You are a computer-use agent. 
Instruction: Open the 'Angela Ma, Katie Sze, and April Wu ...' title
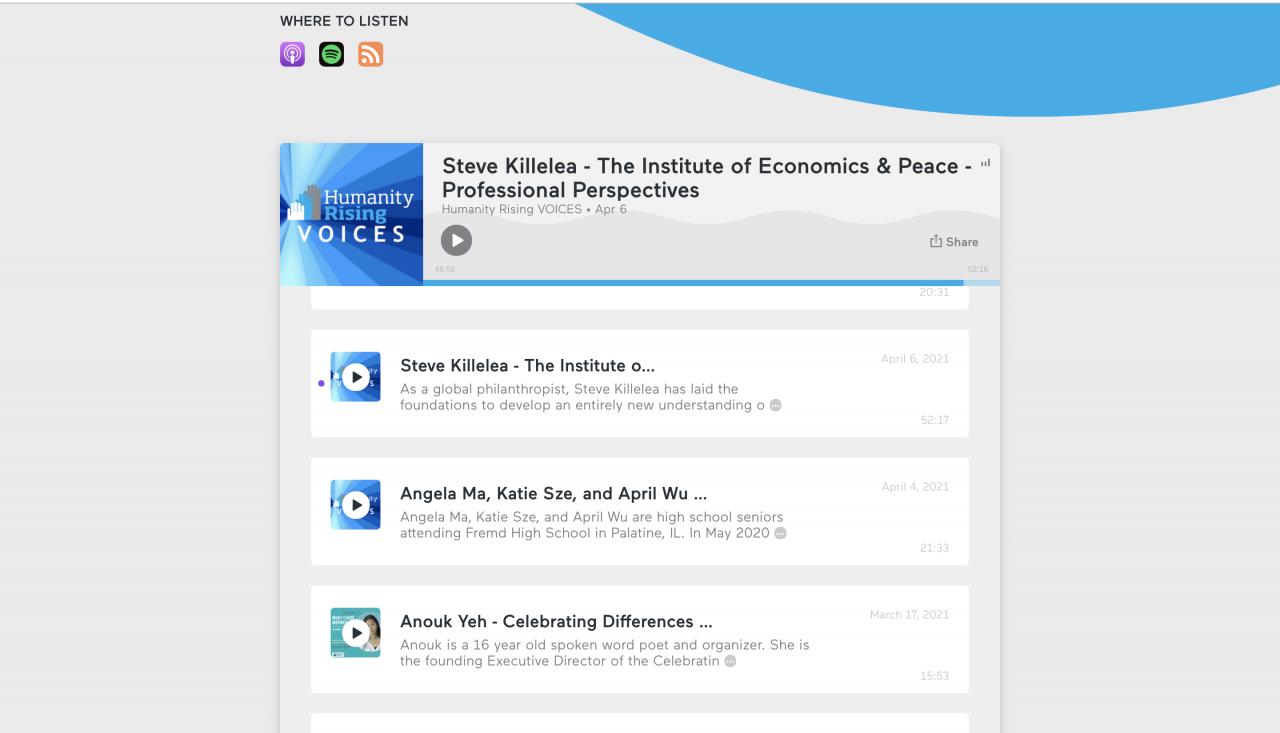(554, 494)
